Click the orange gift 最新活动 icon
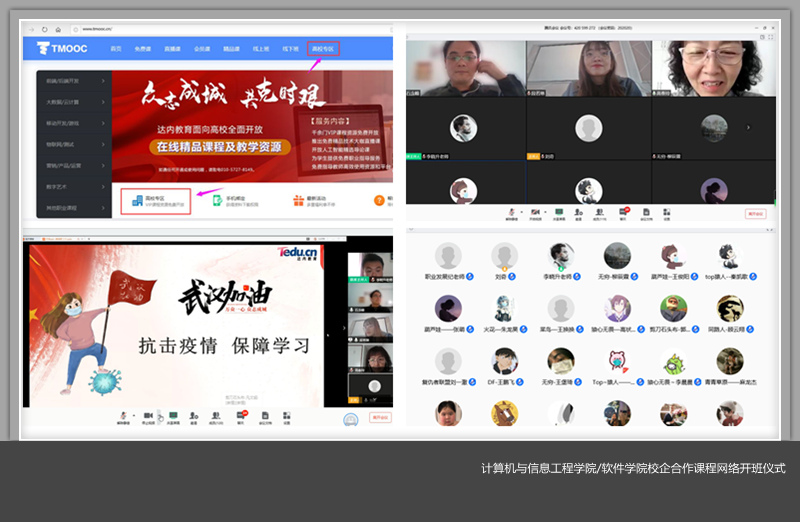This screenshot has height=522, width=800. [298, 200]
